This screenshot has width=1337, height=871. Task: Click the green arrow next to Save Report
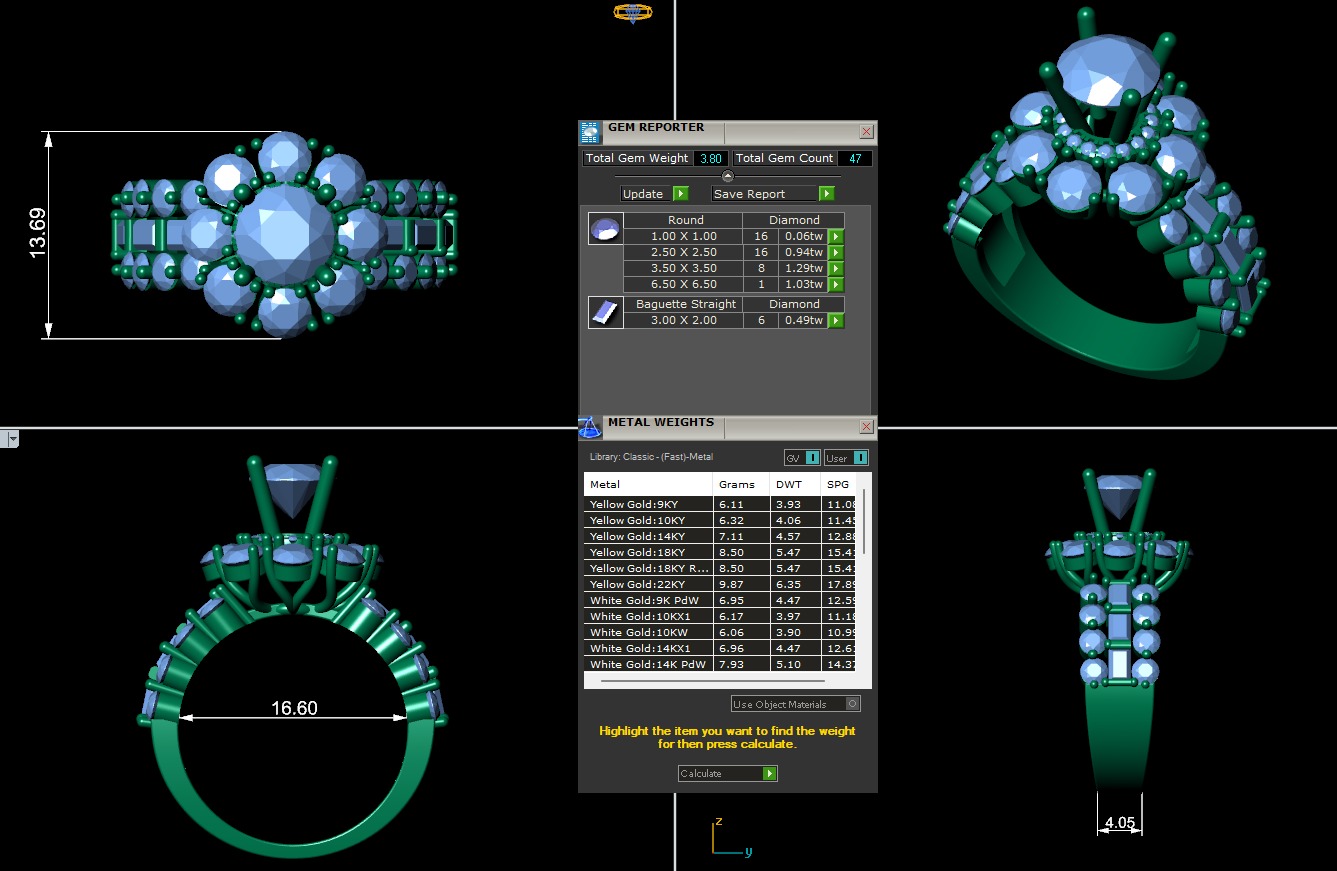(826, 194)
